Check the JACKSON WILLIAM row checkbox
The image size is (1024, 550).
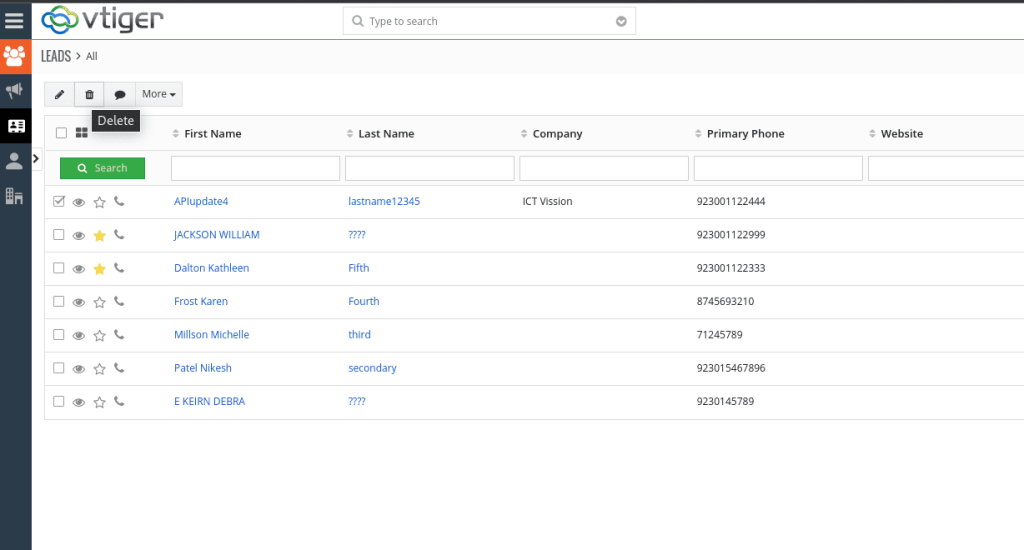point(59,235)
